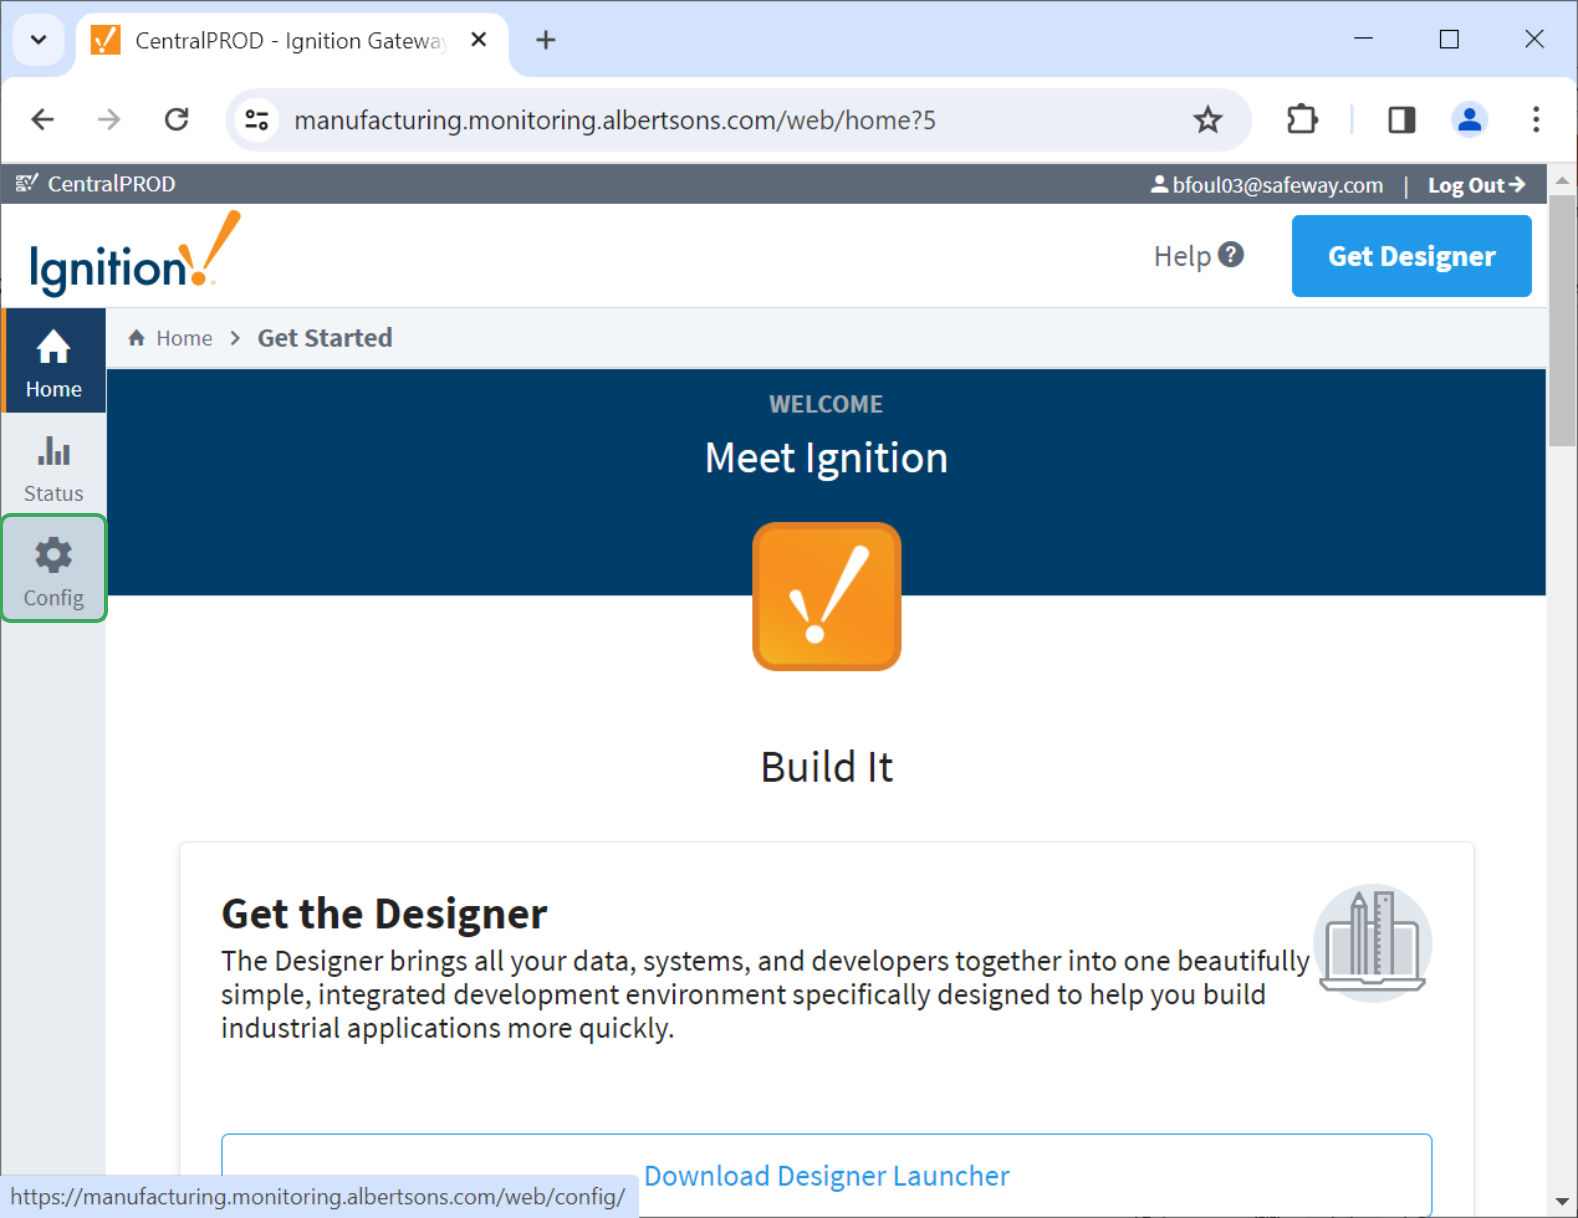
Task: Select the Home sidebar icon
Action: click(54, 361)
